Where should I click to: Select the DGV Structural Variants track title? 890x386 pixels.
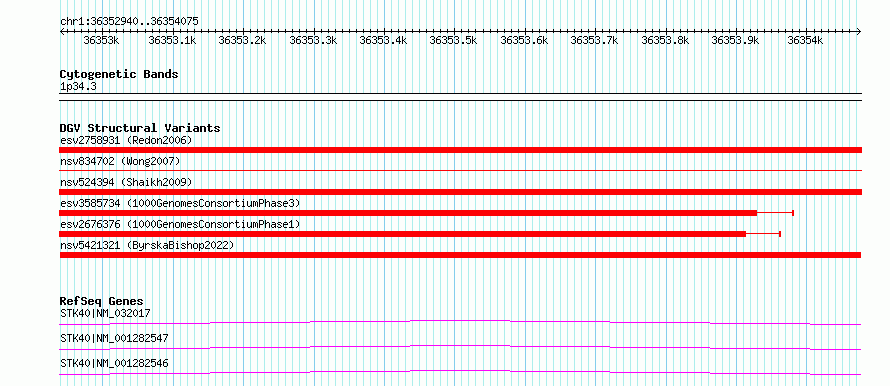(x=140, y=128)
